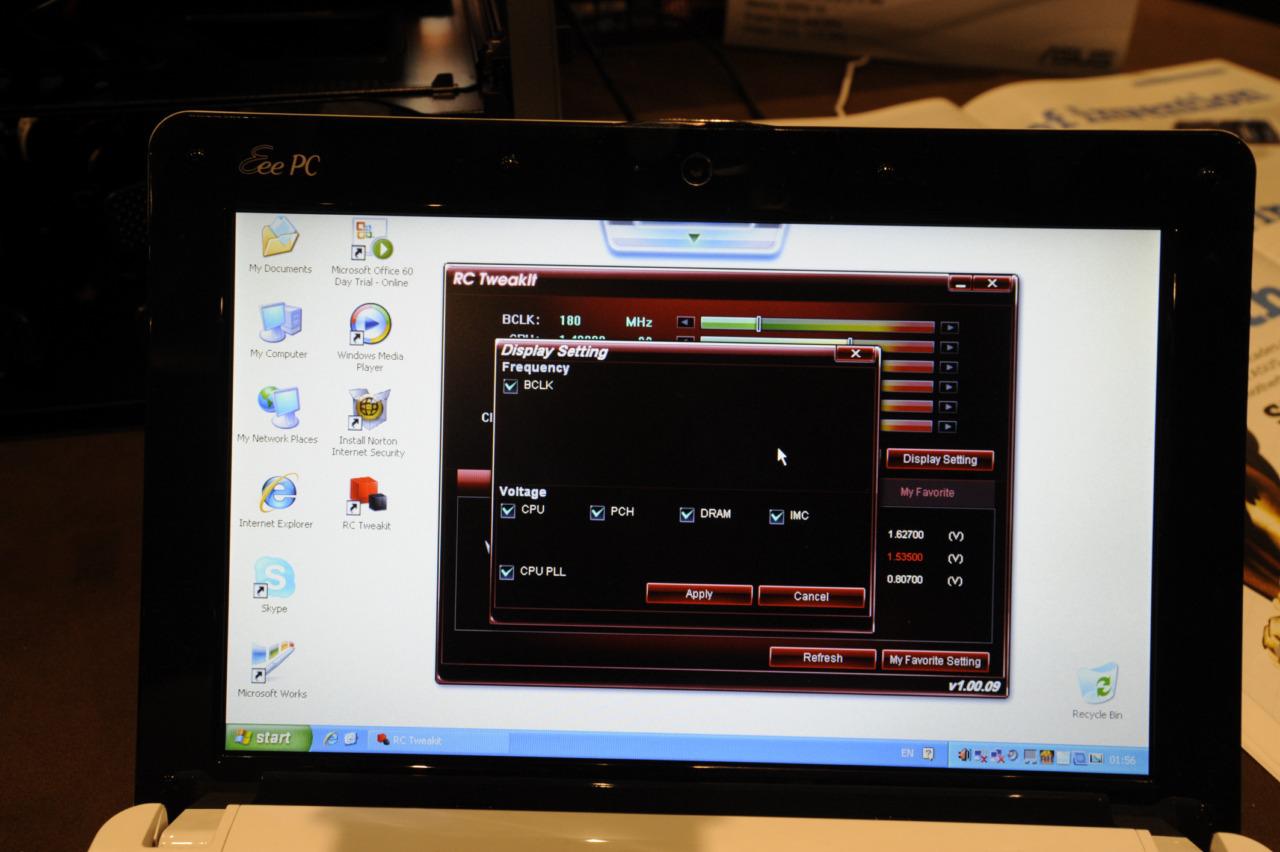Toggle the IMC voltage checkbox
Screen dimensions: 1280x852
pyautogui.click(x=777, y=517)
